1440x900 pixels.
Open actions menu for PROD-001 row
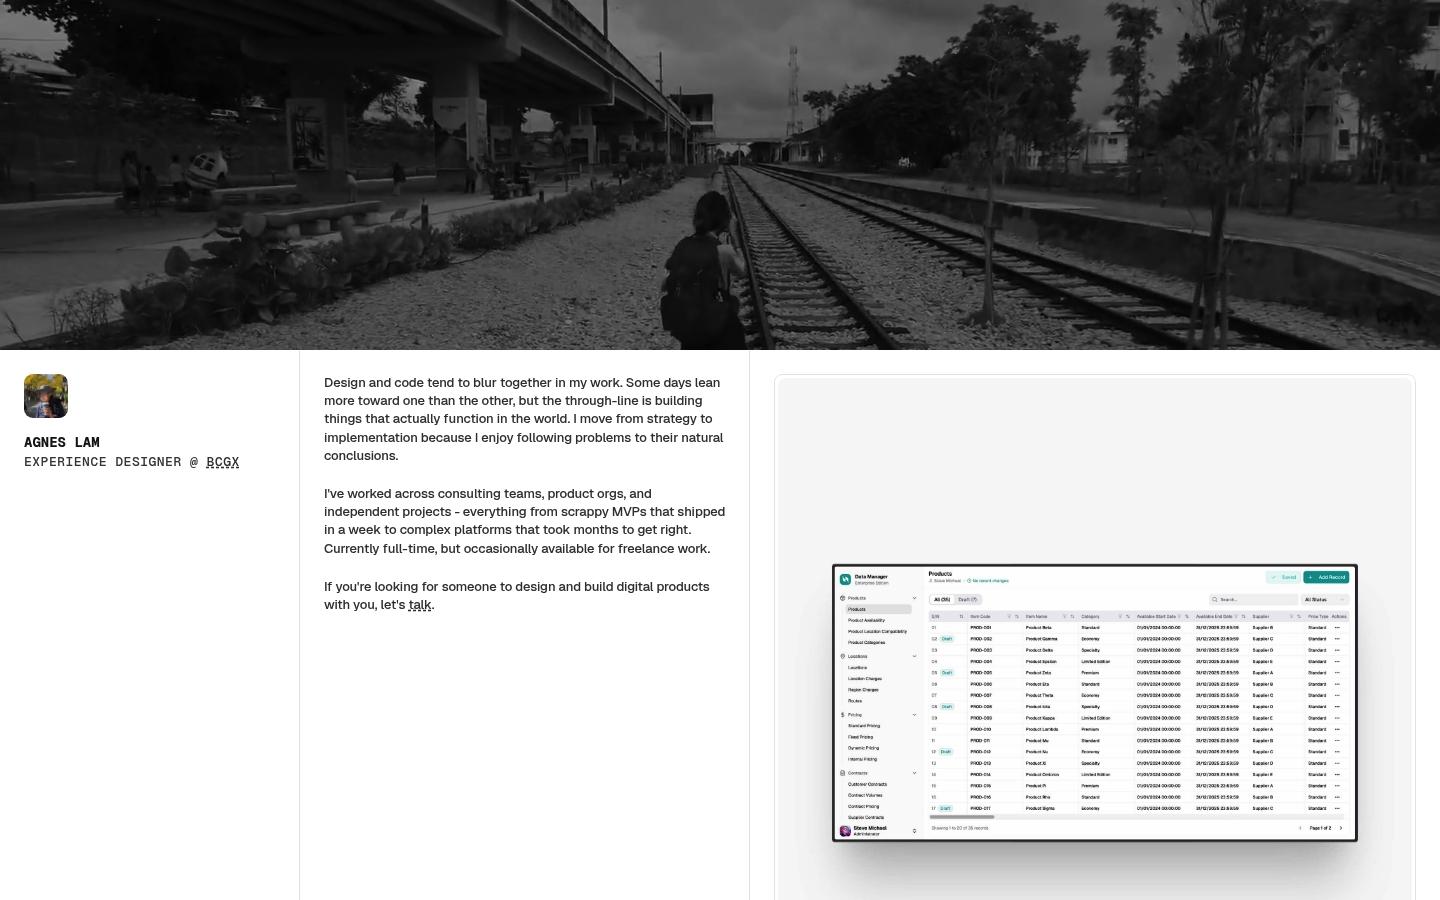point(1337,628)
